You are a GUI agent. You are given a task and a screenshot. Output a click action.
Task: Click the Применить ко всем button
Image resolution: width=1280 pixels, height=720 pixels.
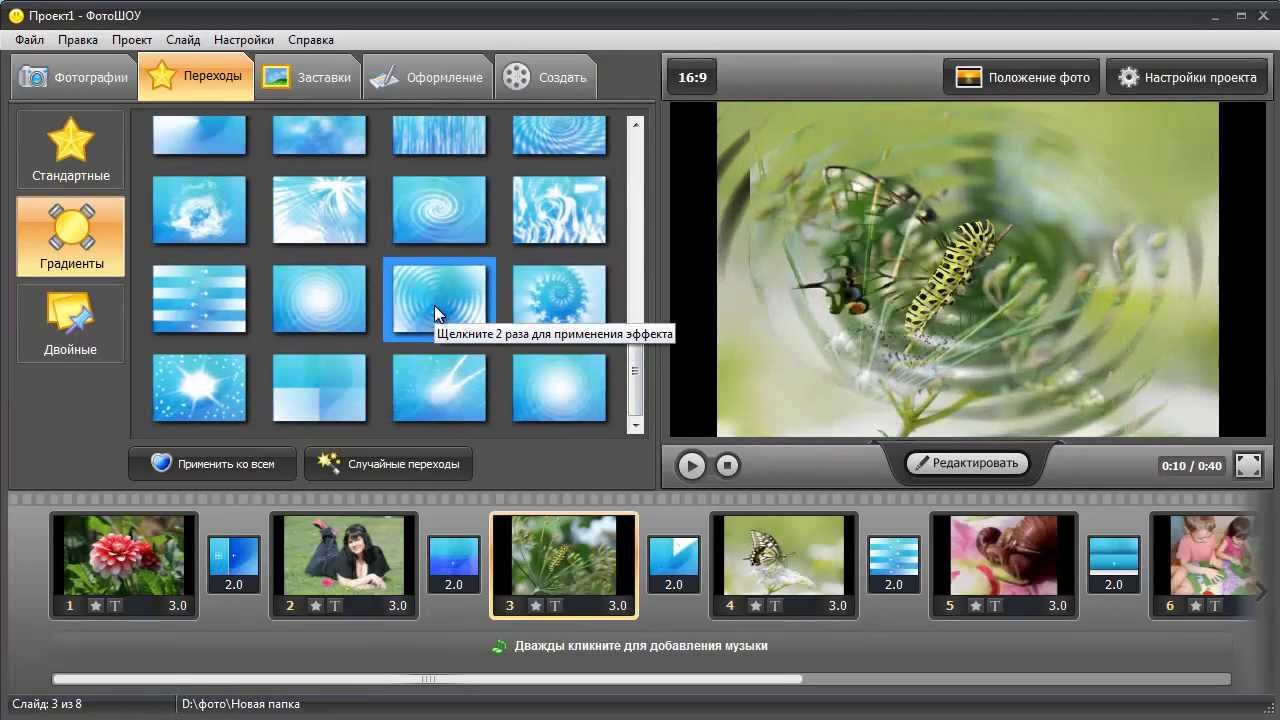(x=213, y=464)
